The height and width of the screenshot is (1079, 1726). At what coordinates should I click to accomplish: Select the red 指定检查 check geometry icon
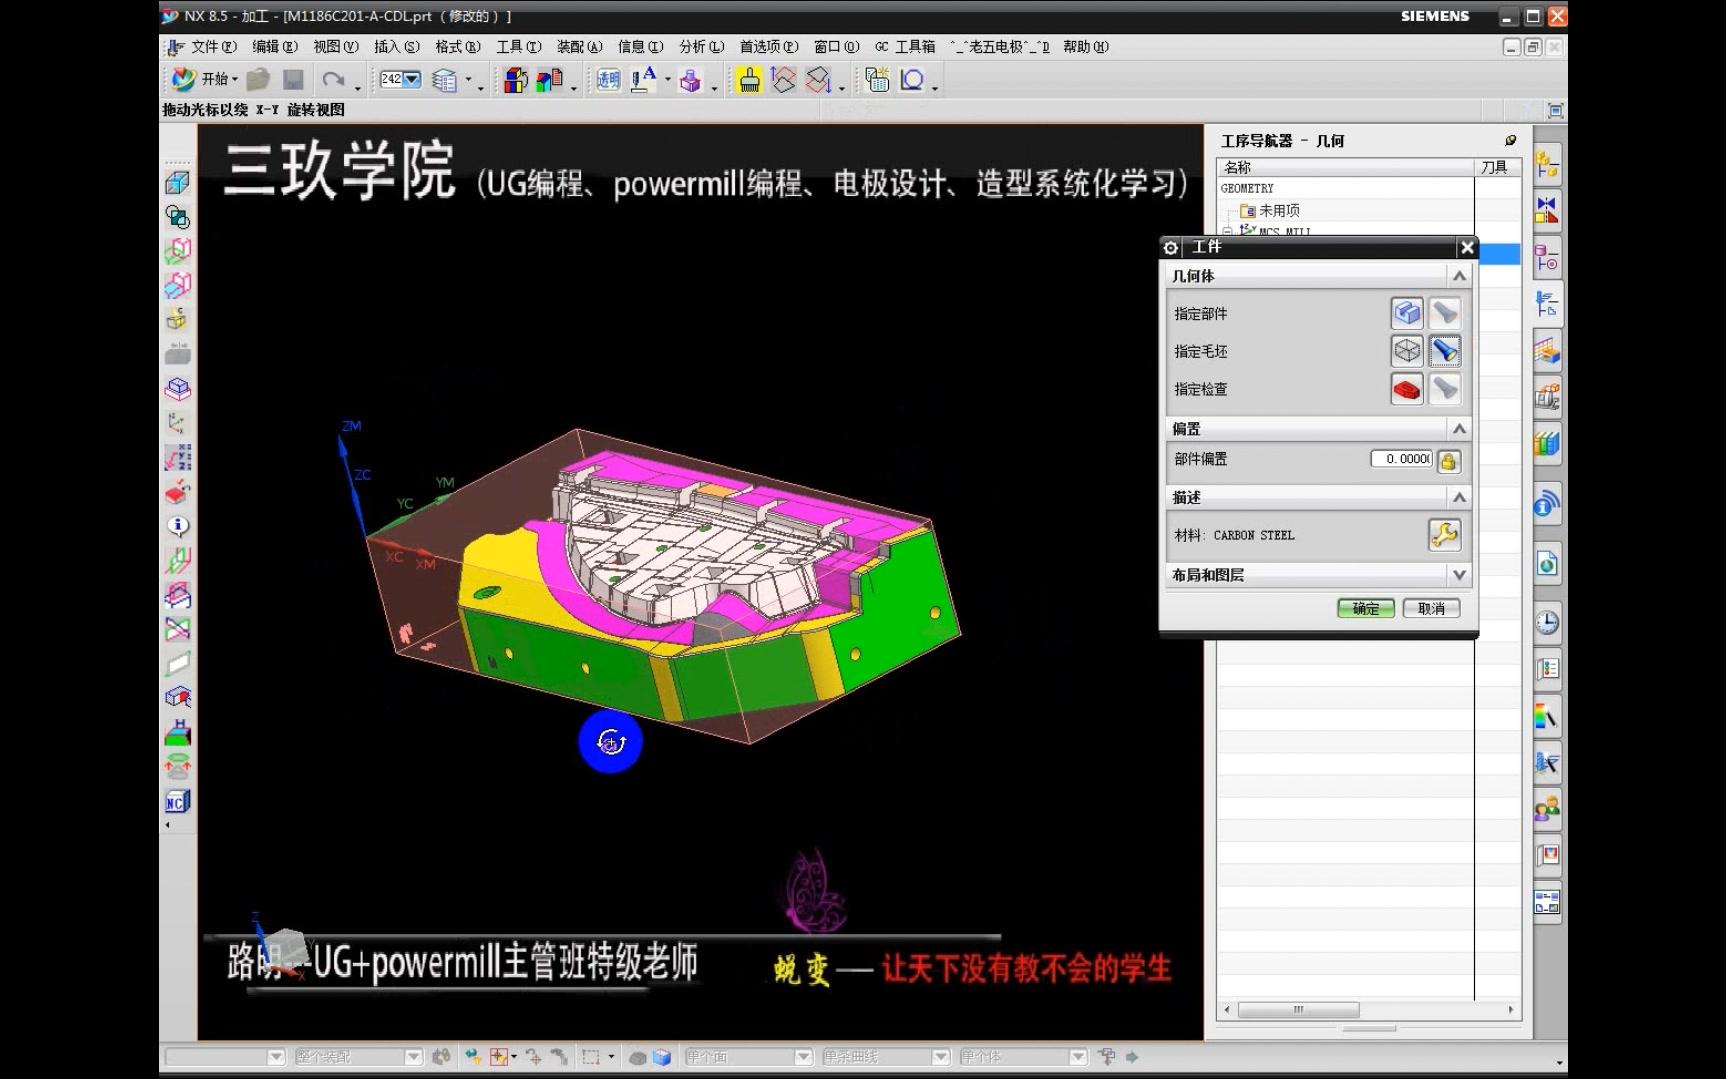(1407, 388)
